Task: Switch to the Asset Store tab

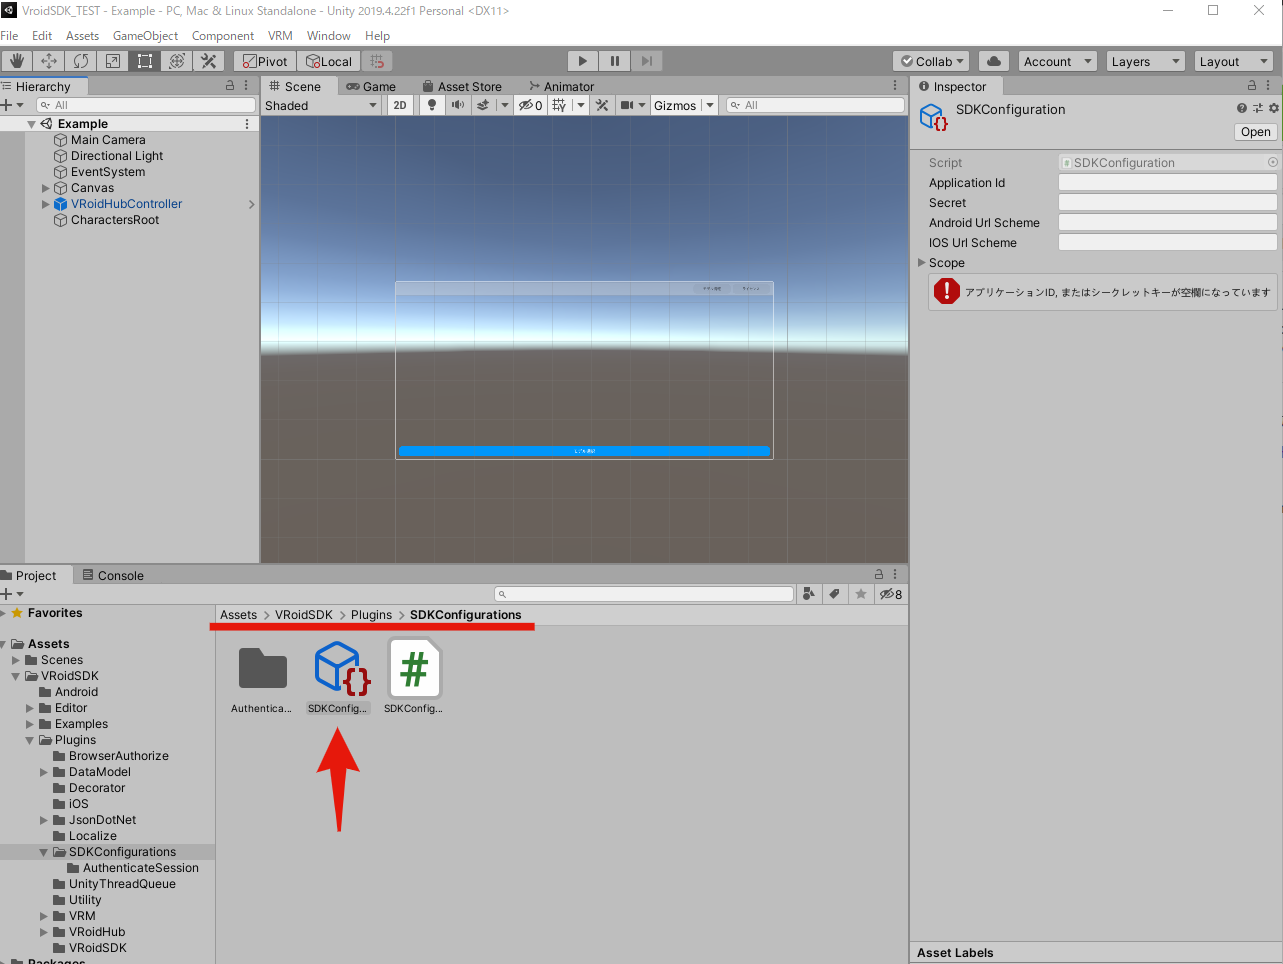Action: 462,86
